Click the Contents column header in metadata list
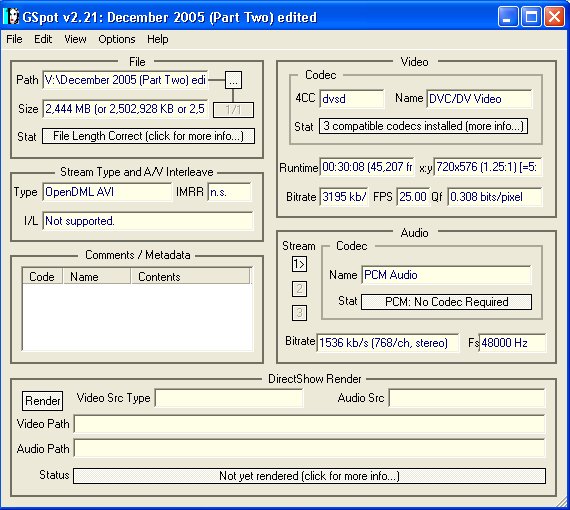 point(190,277)
